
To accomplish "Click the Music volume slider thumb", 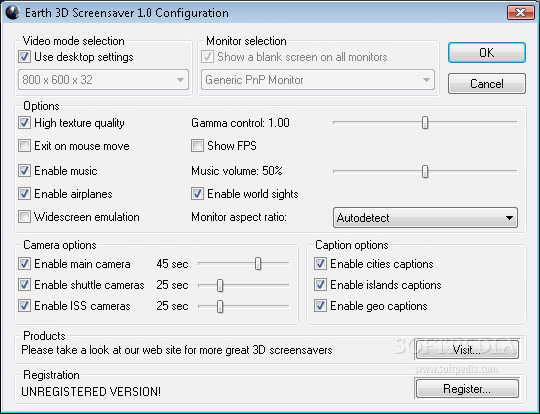I will 425,171.
